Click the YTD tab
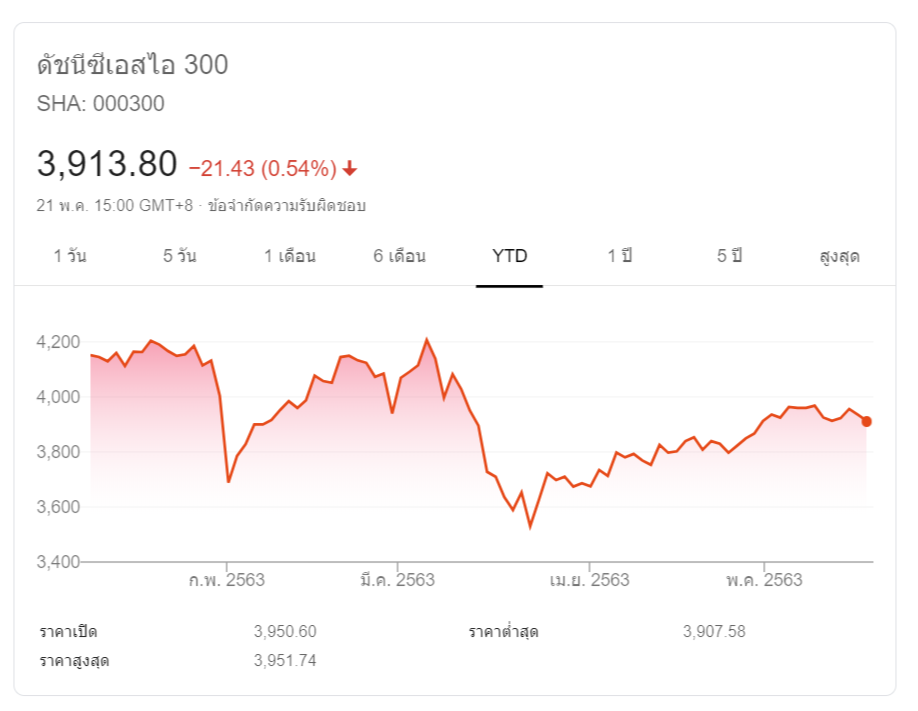This screenshot has height=711, width=918. 509,256
